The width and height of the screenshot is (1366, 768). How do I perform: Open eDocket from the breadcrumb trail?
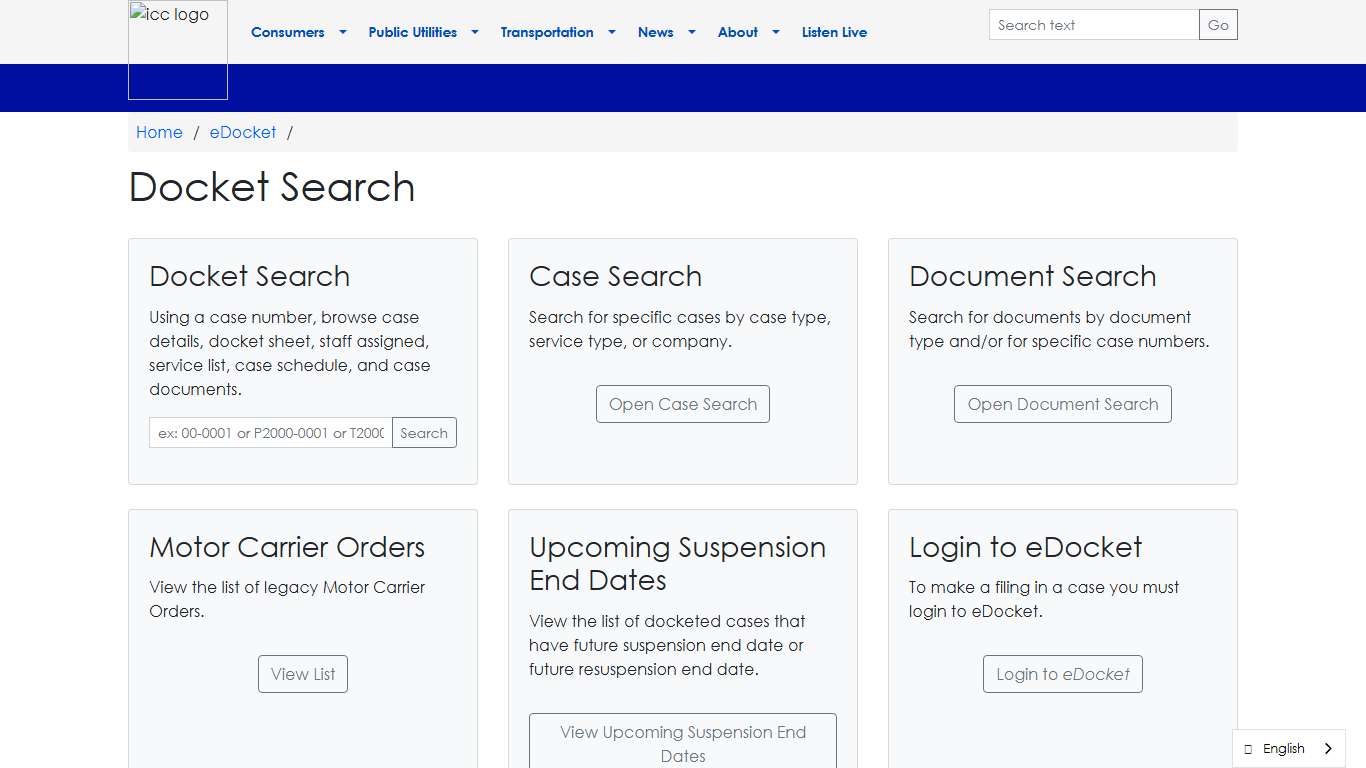tap(242, 132)
